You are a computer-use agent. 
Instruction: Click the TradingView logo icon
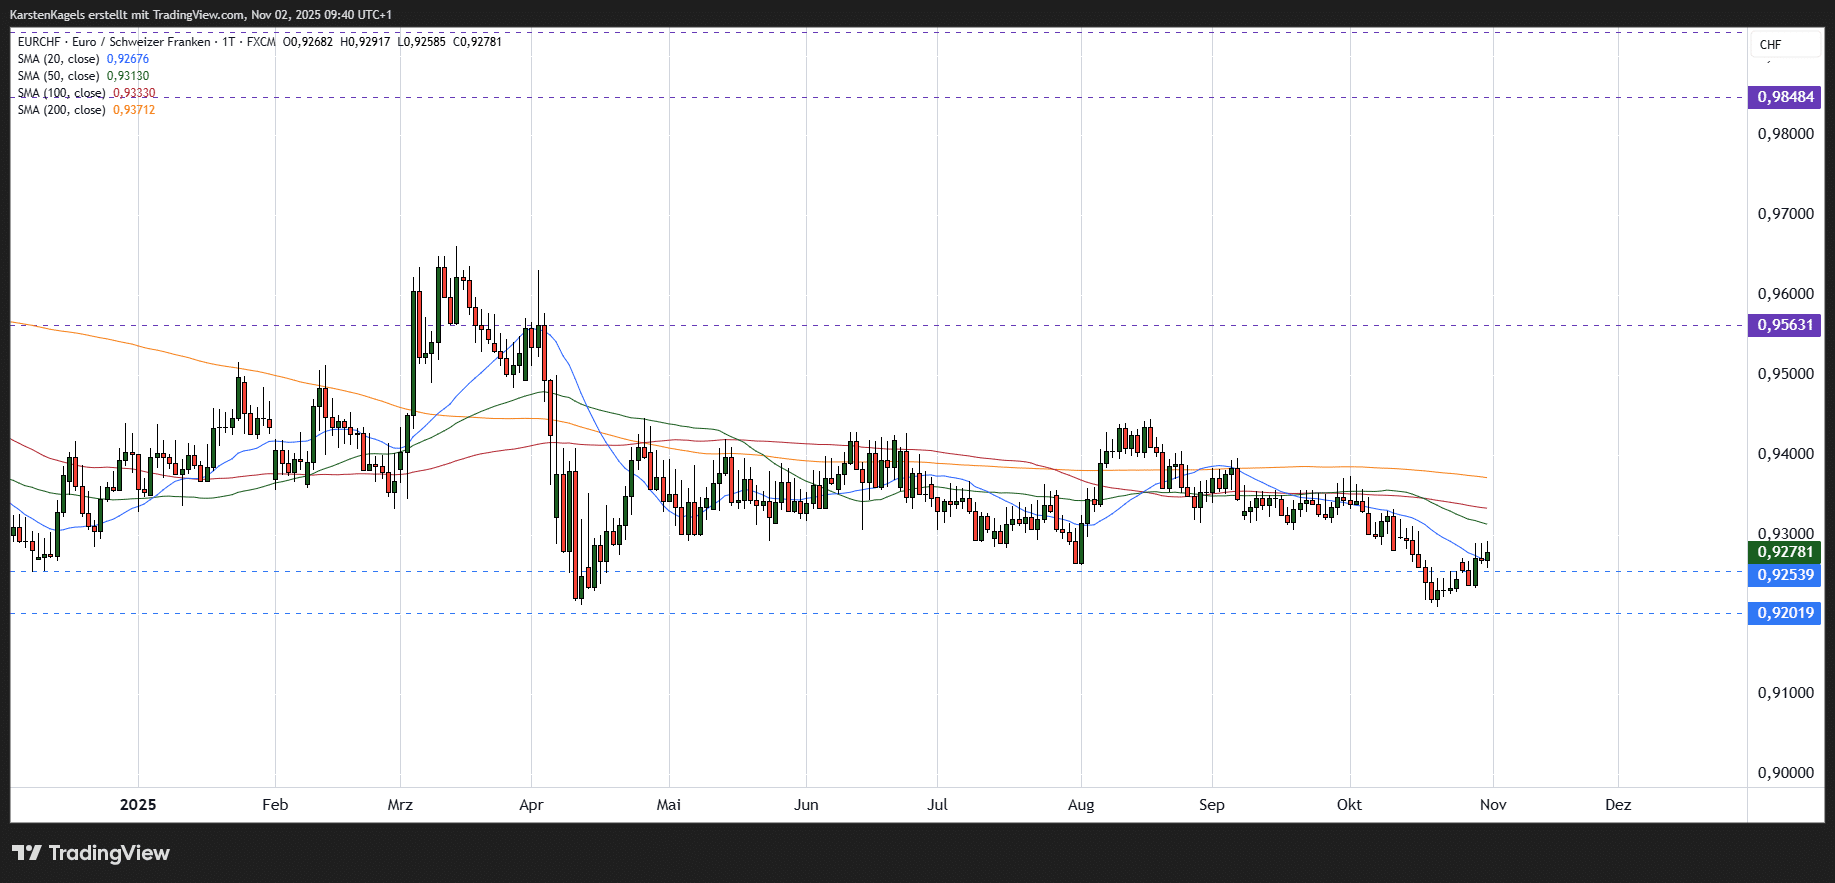coord(27,853)
